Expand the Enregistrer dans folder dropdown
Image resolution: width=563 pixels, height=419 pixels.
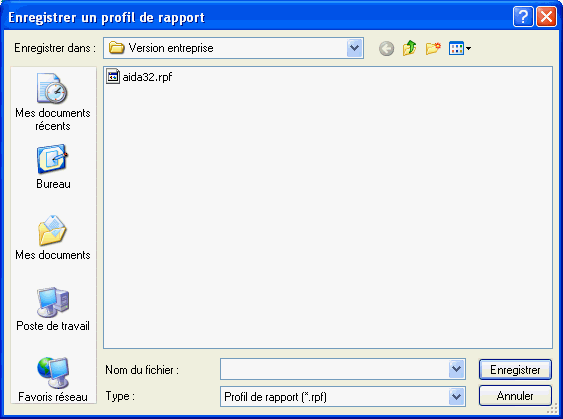click(x=354, y=48)
